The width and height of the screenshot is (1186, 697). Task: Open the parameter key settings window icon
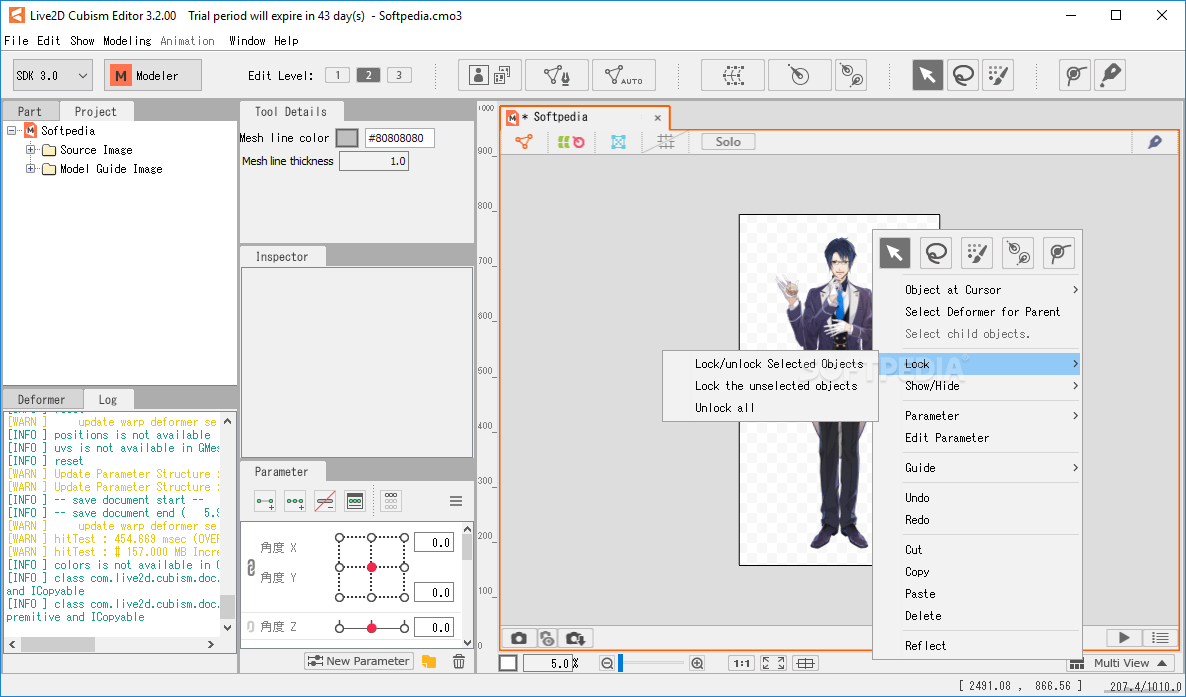[x=355, y=501]
